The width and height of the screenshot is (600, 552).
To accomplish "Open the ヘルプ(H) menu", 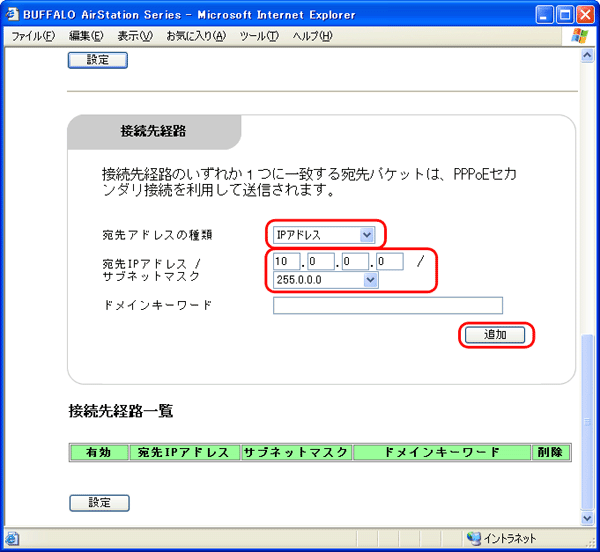I will click(x=312, y=36).
